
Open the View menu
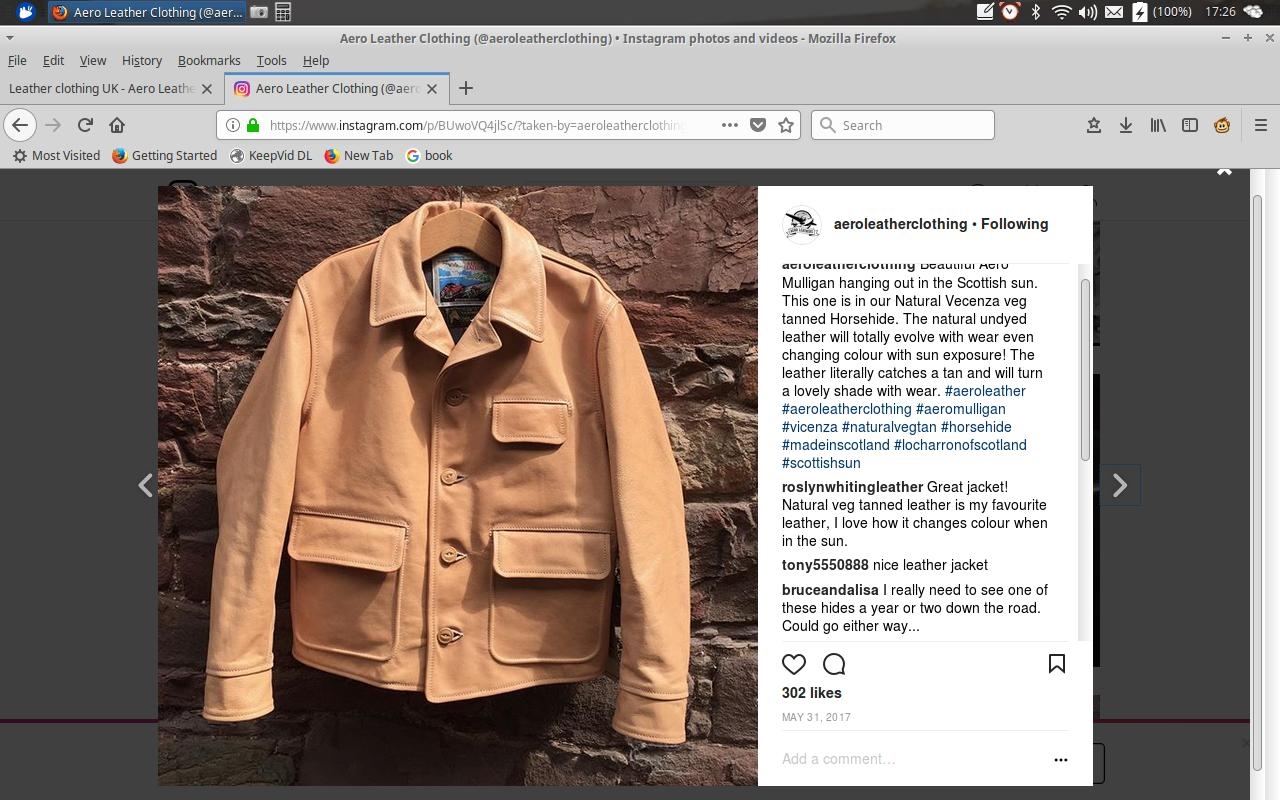tap(93, 60)
